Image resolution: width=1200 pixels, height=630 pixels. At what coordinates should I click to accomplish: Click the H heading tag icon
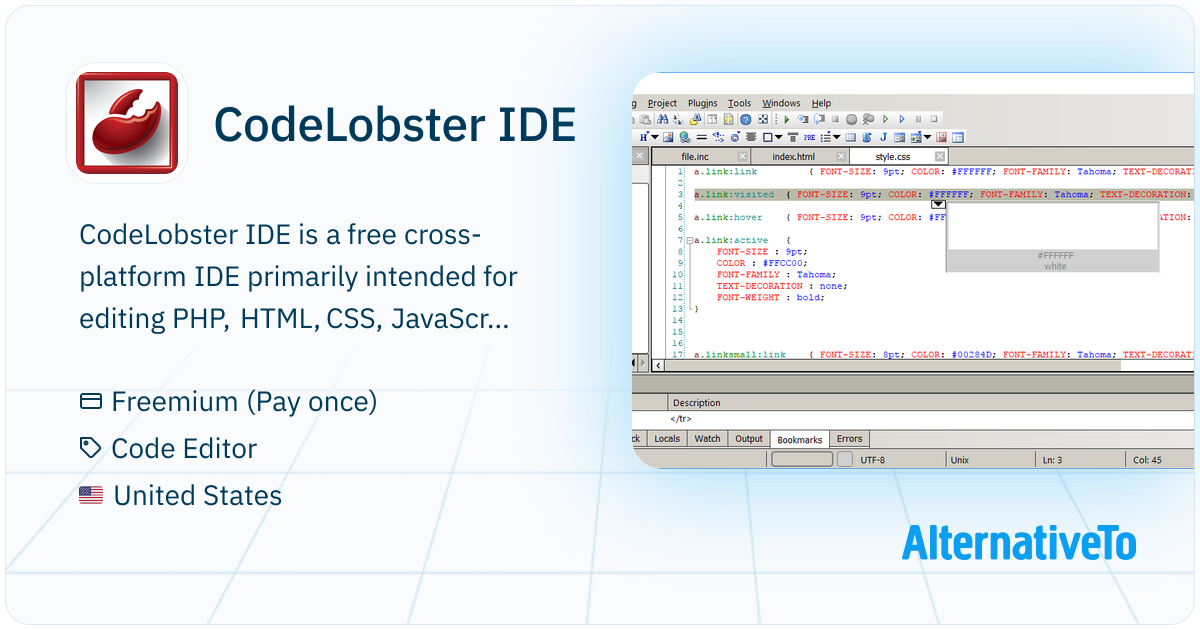644,137
